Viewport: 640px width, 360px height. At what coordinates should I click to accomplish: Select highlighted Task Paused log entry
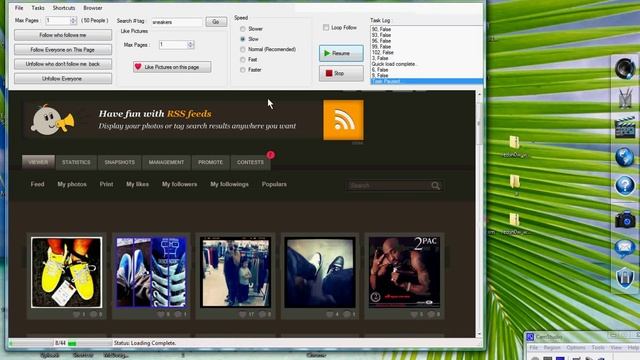pos(426,81)
